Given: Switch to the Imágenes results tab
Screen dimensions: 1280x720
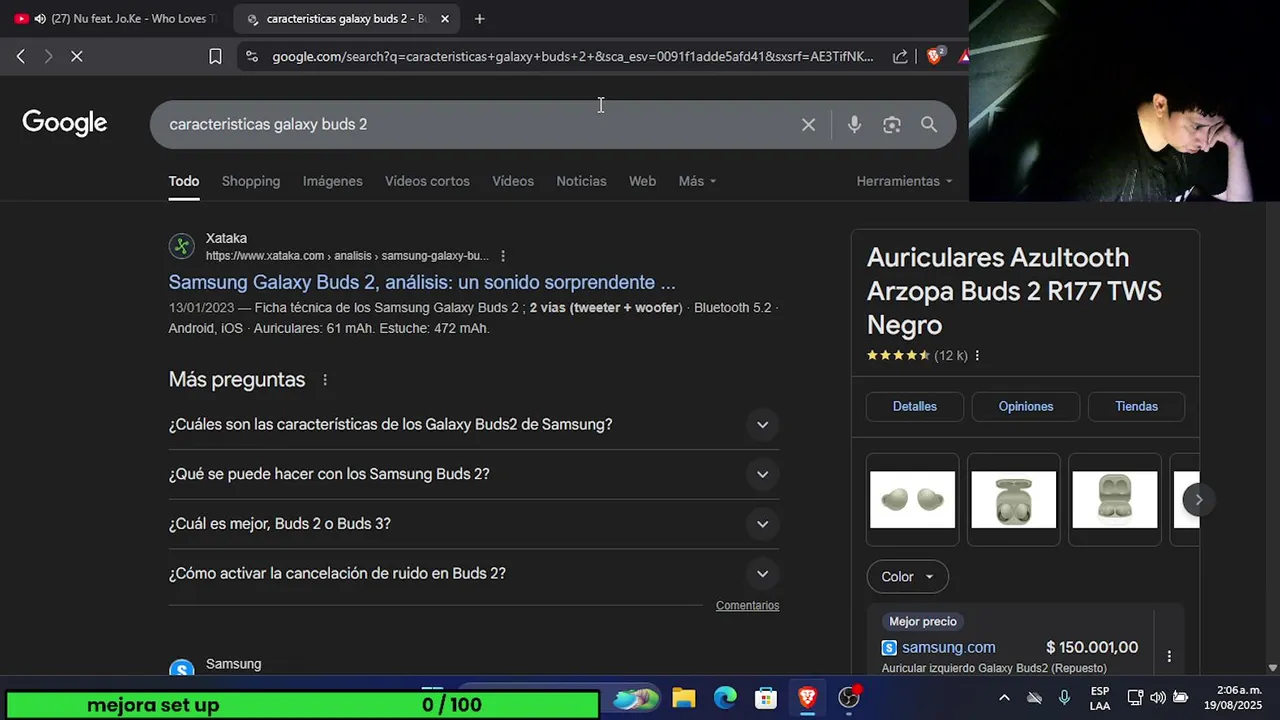Looking at the screenshot, I should (x=333, y=181).
